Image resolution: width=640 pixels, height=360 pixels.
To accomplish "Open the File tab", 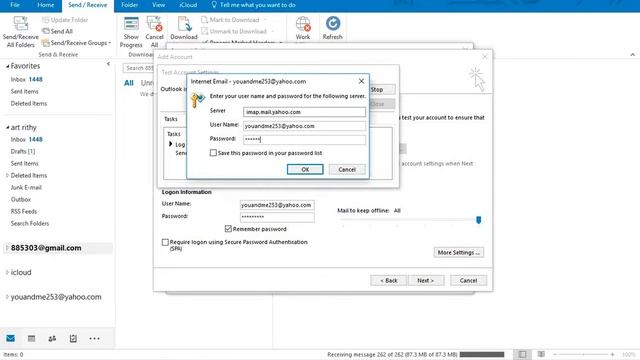I will [x=15, y=5].
